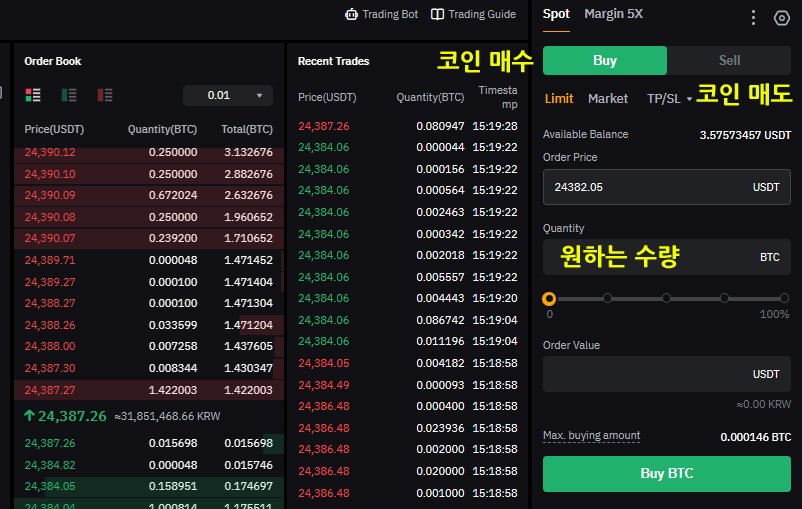Show buy-only green order book view
The width and height of the screenshot is (802, 509).
click(69, 95)
